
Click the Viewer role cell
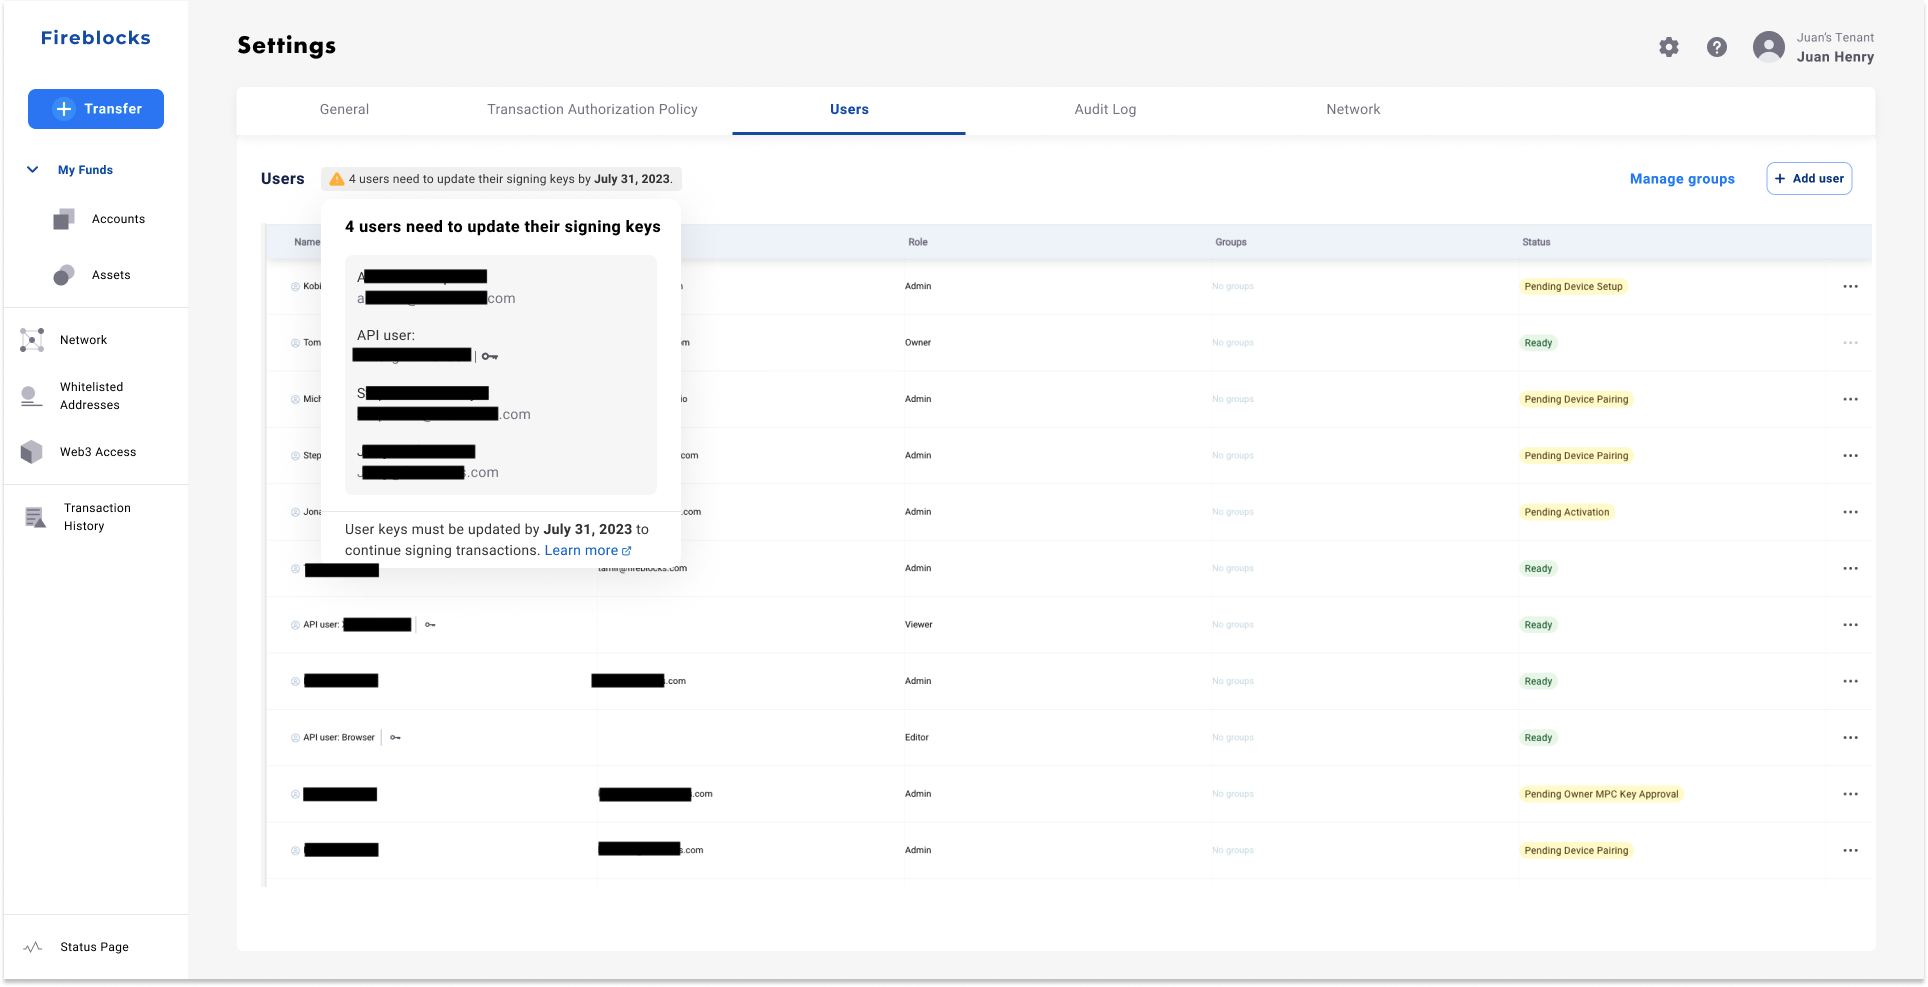pyautogui.click(x=918, y=625)
